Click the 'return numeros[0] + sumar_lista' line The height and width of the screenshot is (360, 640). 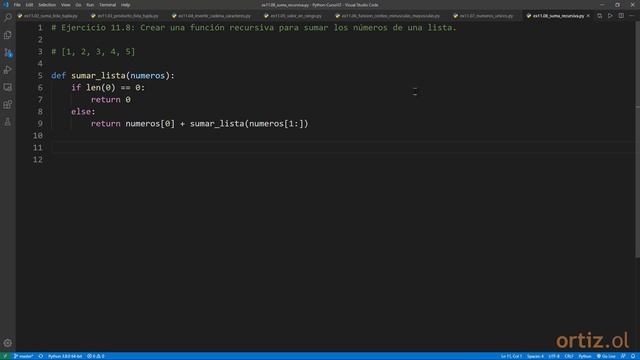200,124
